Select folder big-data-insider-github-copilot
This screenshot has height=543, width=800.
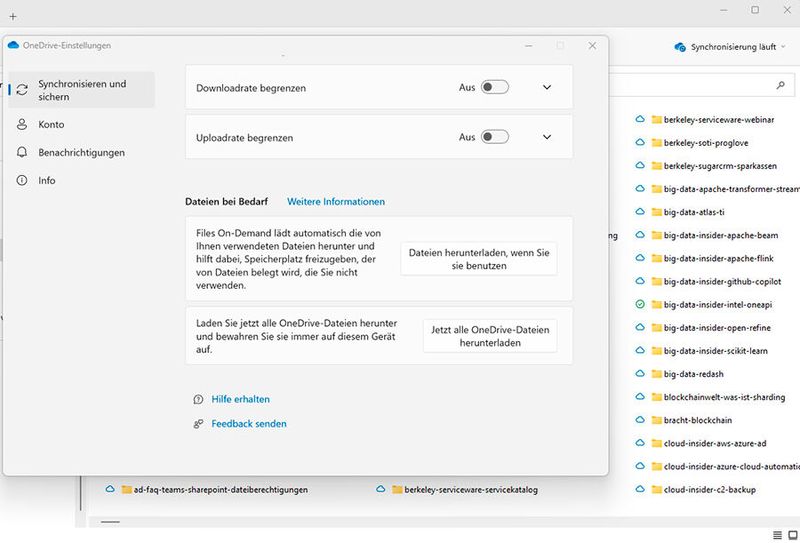tap(722, 282)
